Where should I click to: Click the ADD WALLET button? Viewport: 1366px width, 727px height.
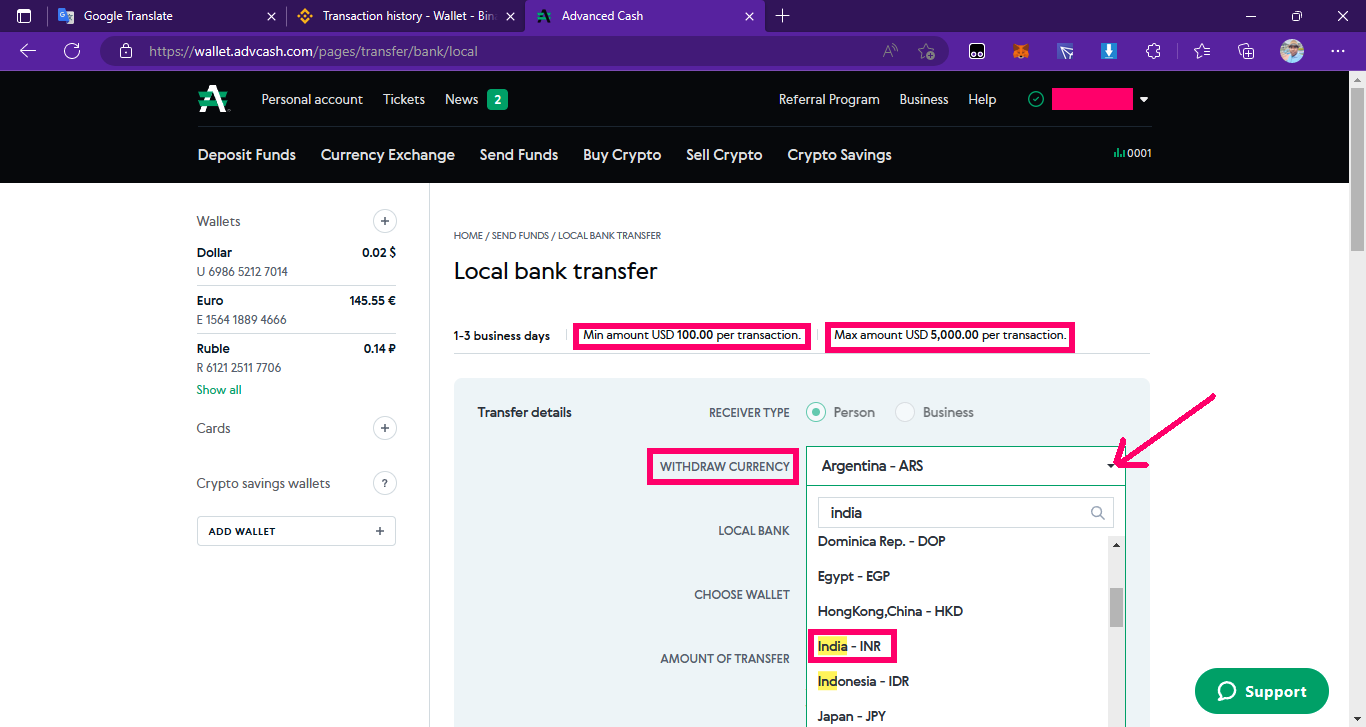[296, 531]
